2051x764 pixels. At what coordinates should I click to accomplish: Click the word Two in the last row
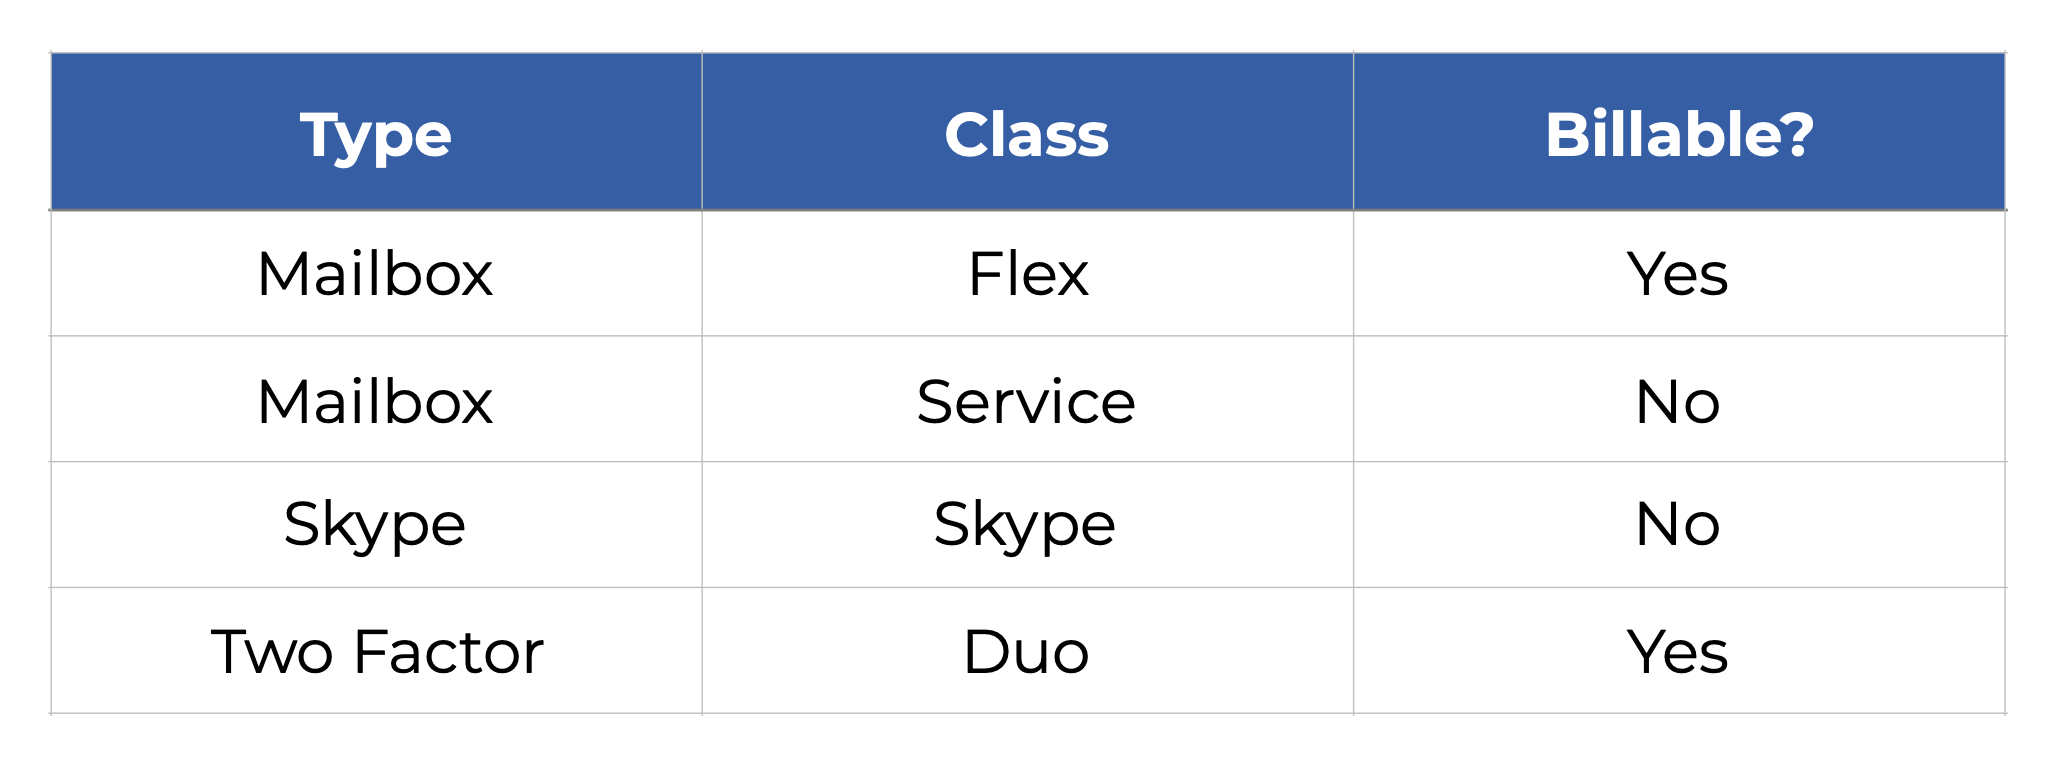(272, 652)
